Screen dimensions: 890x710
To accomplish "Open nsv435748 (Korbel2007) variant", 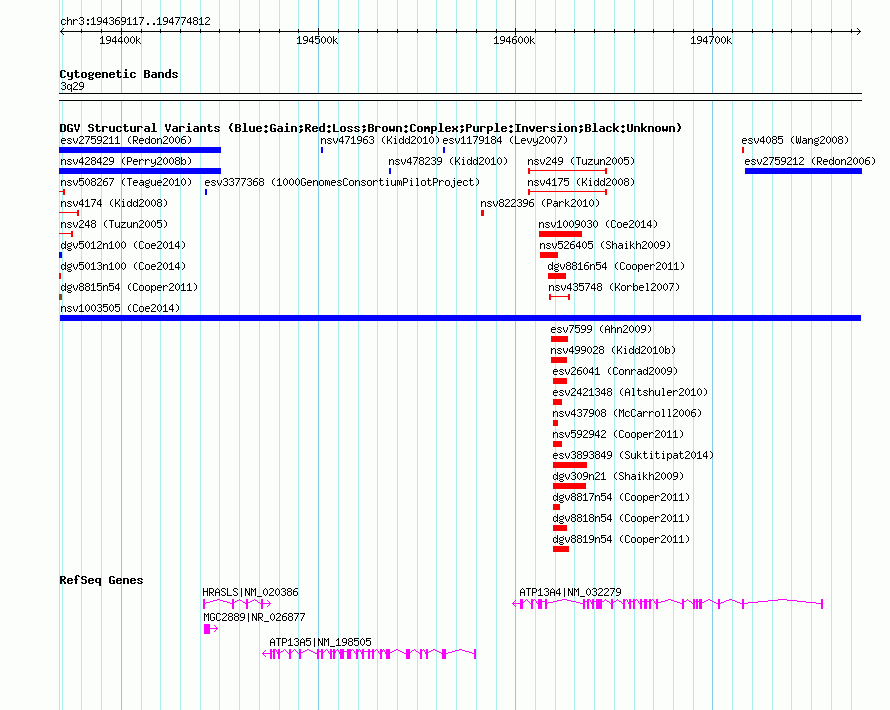I will click(614, 287).
